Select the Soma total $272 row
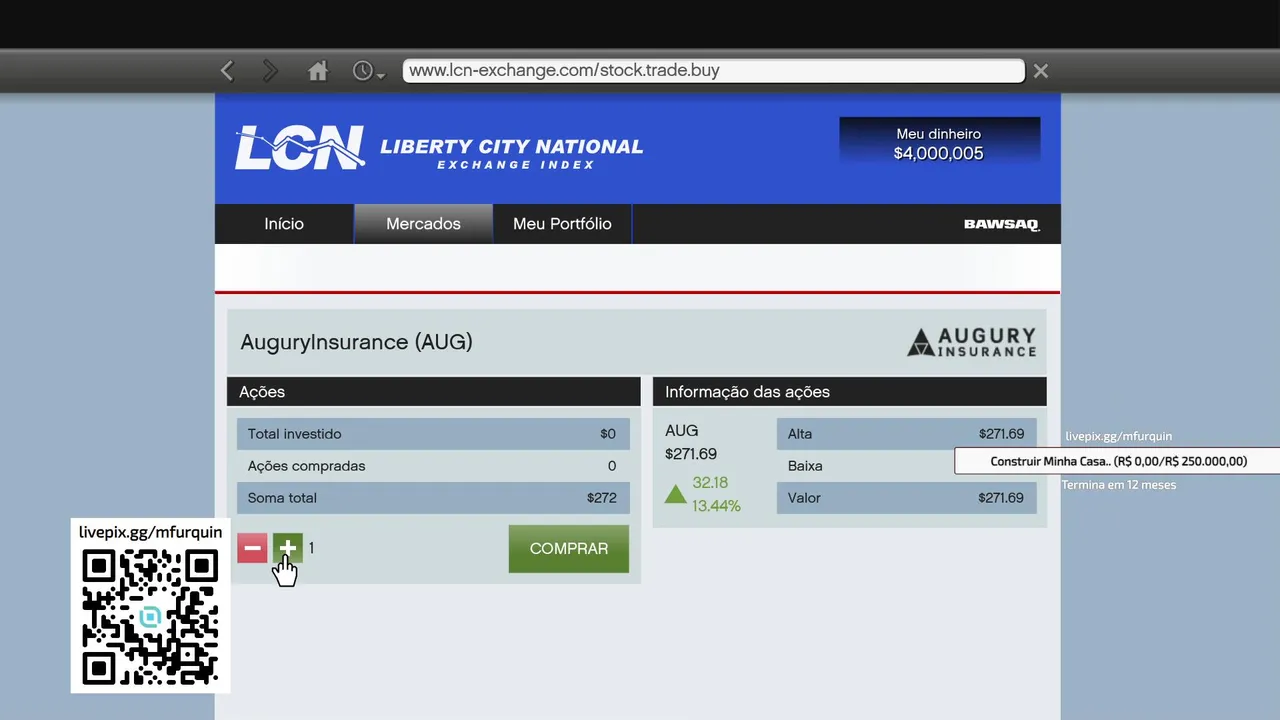This screenshot has height=720, width=1280. click(433, 498)
